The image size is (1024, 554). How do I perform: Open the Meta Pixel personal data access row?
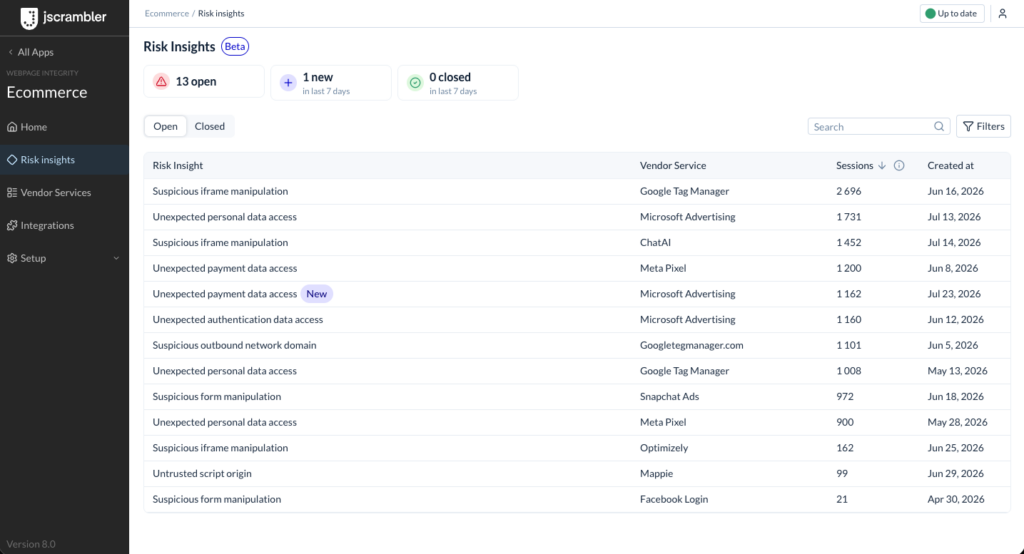(577, 422)
